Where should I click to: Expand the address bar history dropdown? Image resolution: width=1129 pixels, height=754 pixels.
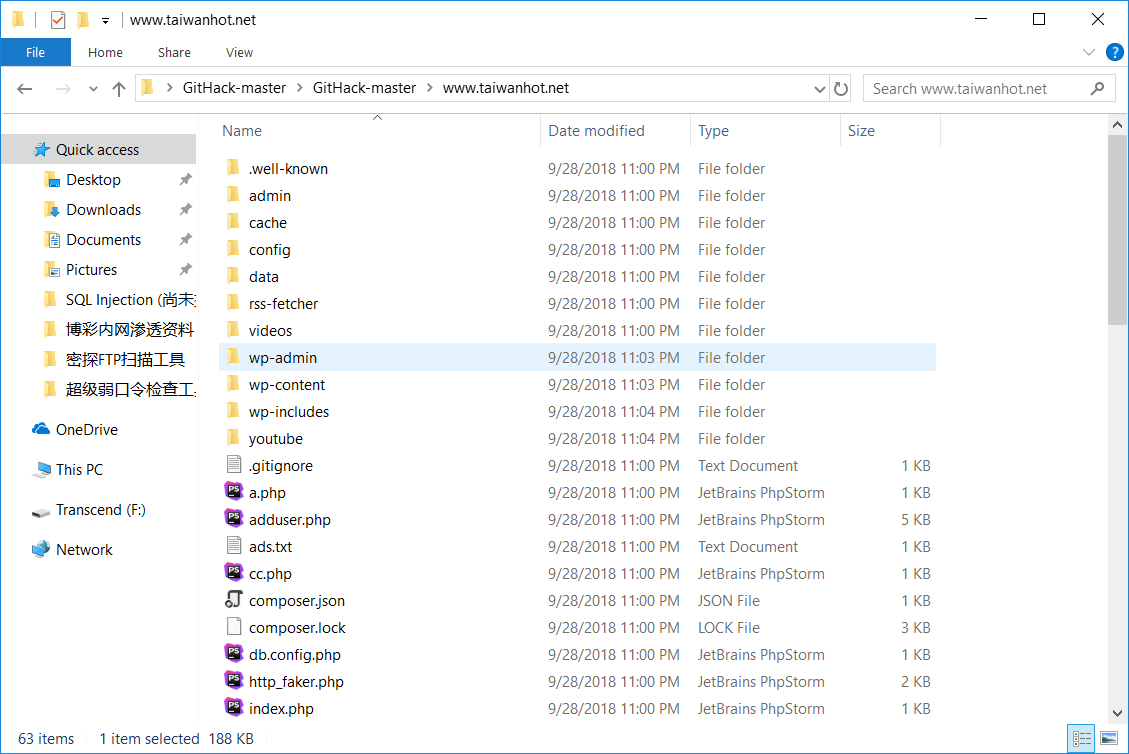coord(819,89)
